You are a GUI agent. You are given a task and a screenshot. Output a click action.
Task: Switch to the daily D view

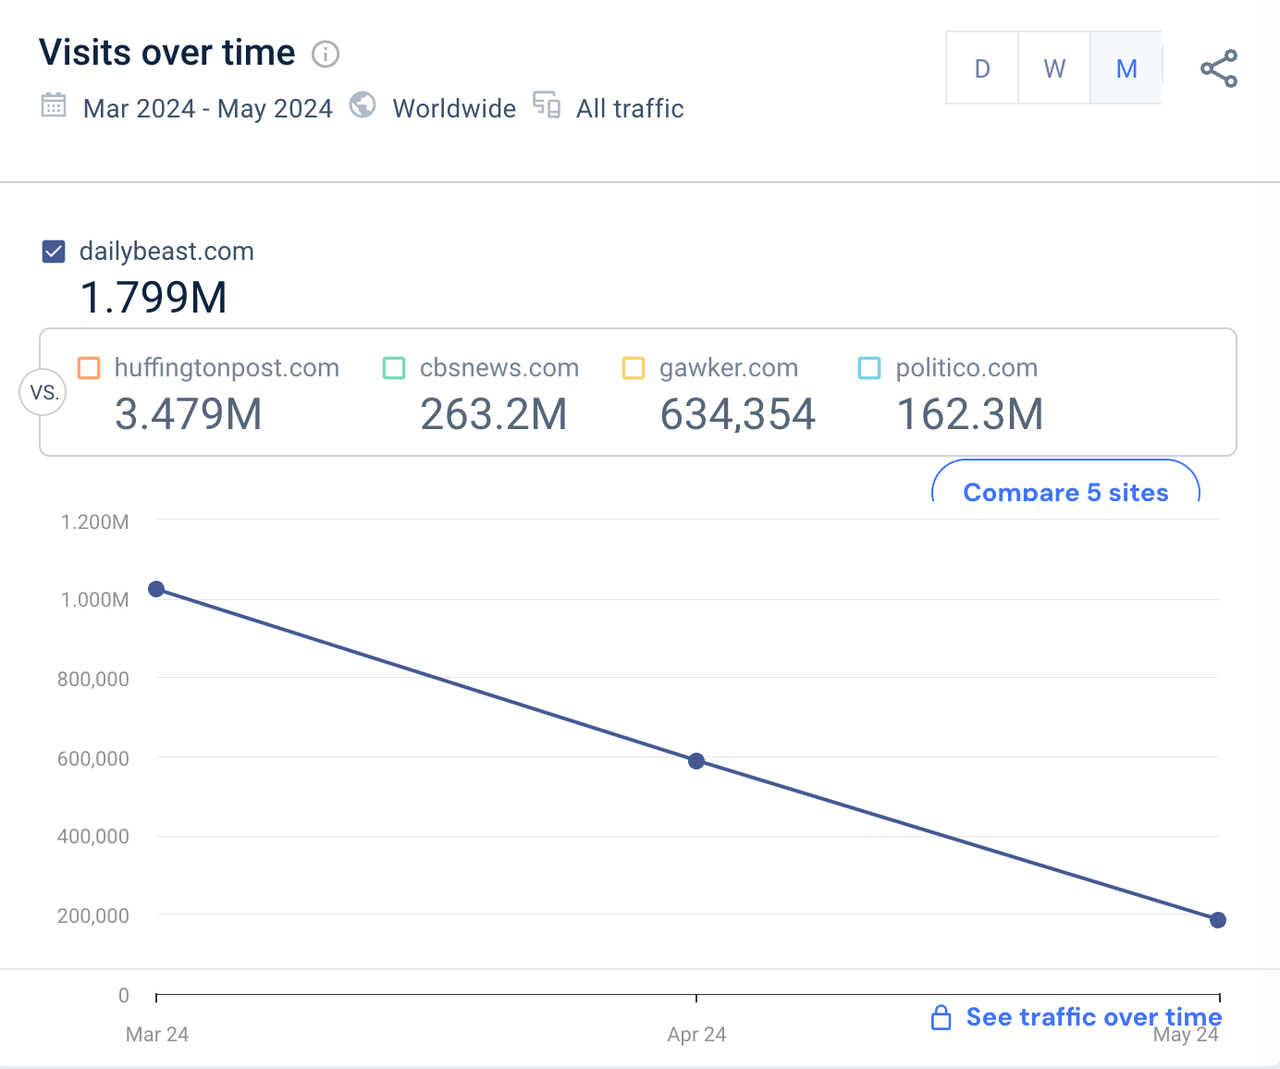click(x=982, y=68)
